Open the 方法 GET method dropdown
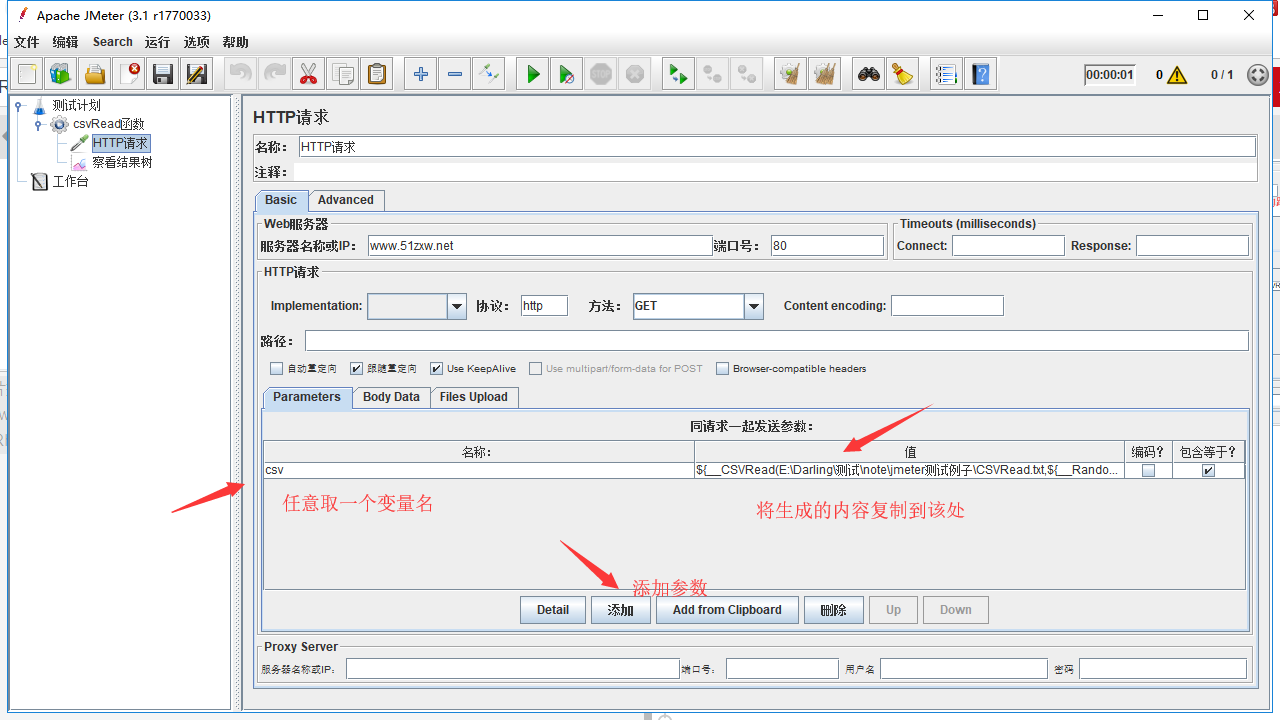 pyautogui.click(x=754, y=306)
